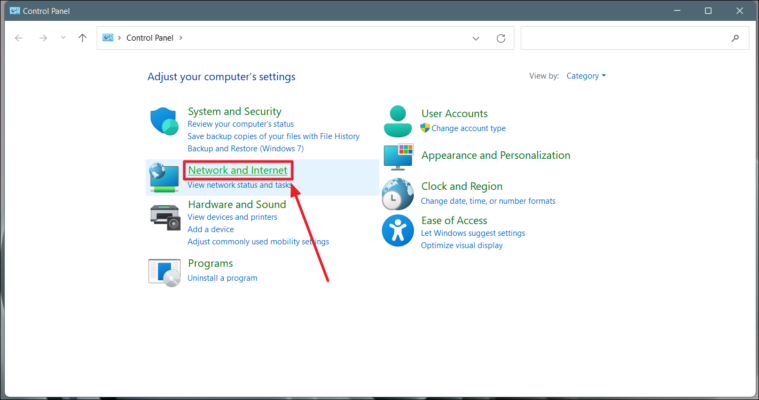
Task: Open Clock and Region category
Action: tap(461, 186)
